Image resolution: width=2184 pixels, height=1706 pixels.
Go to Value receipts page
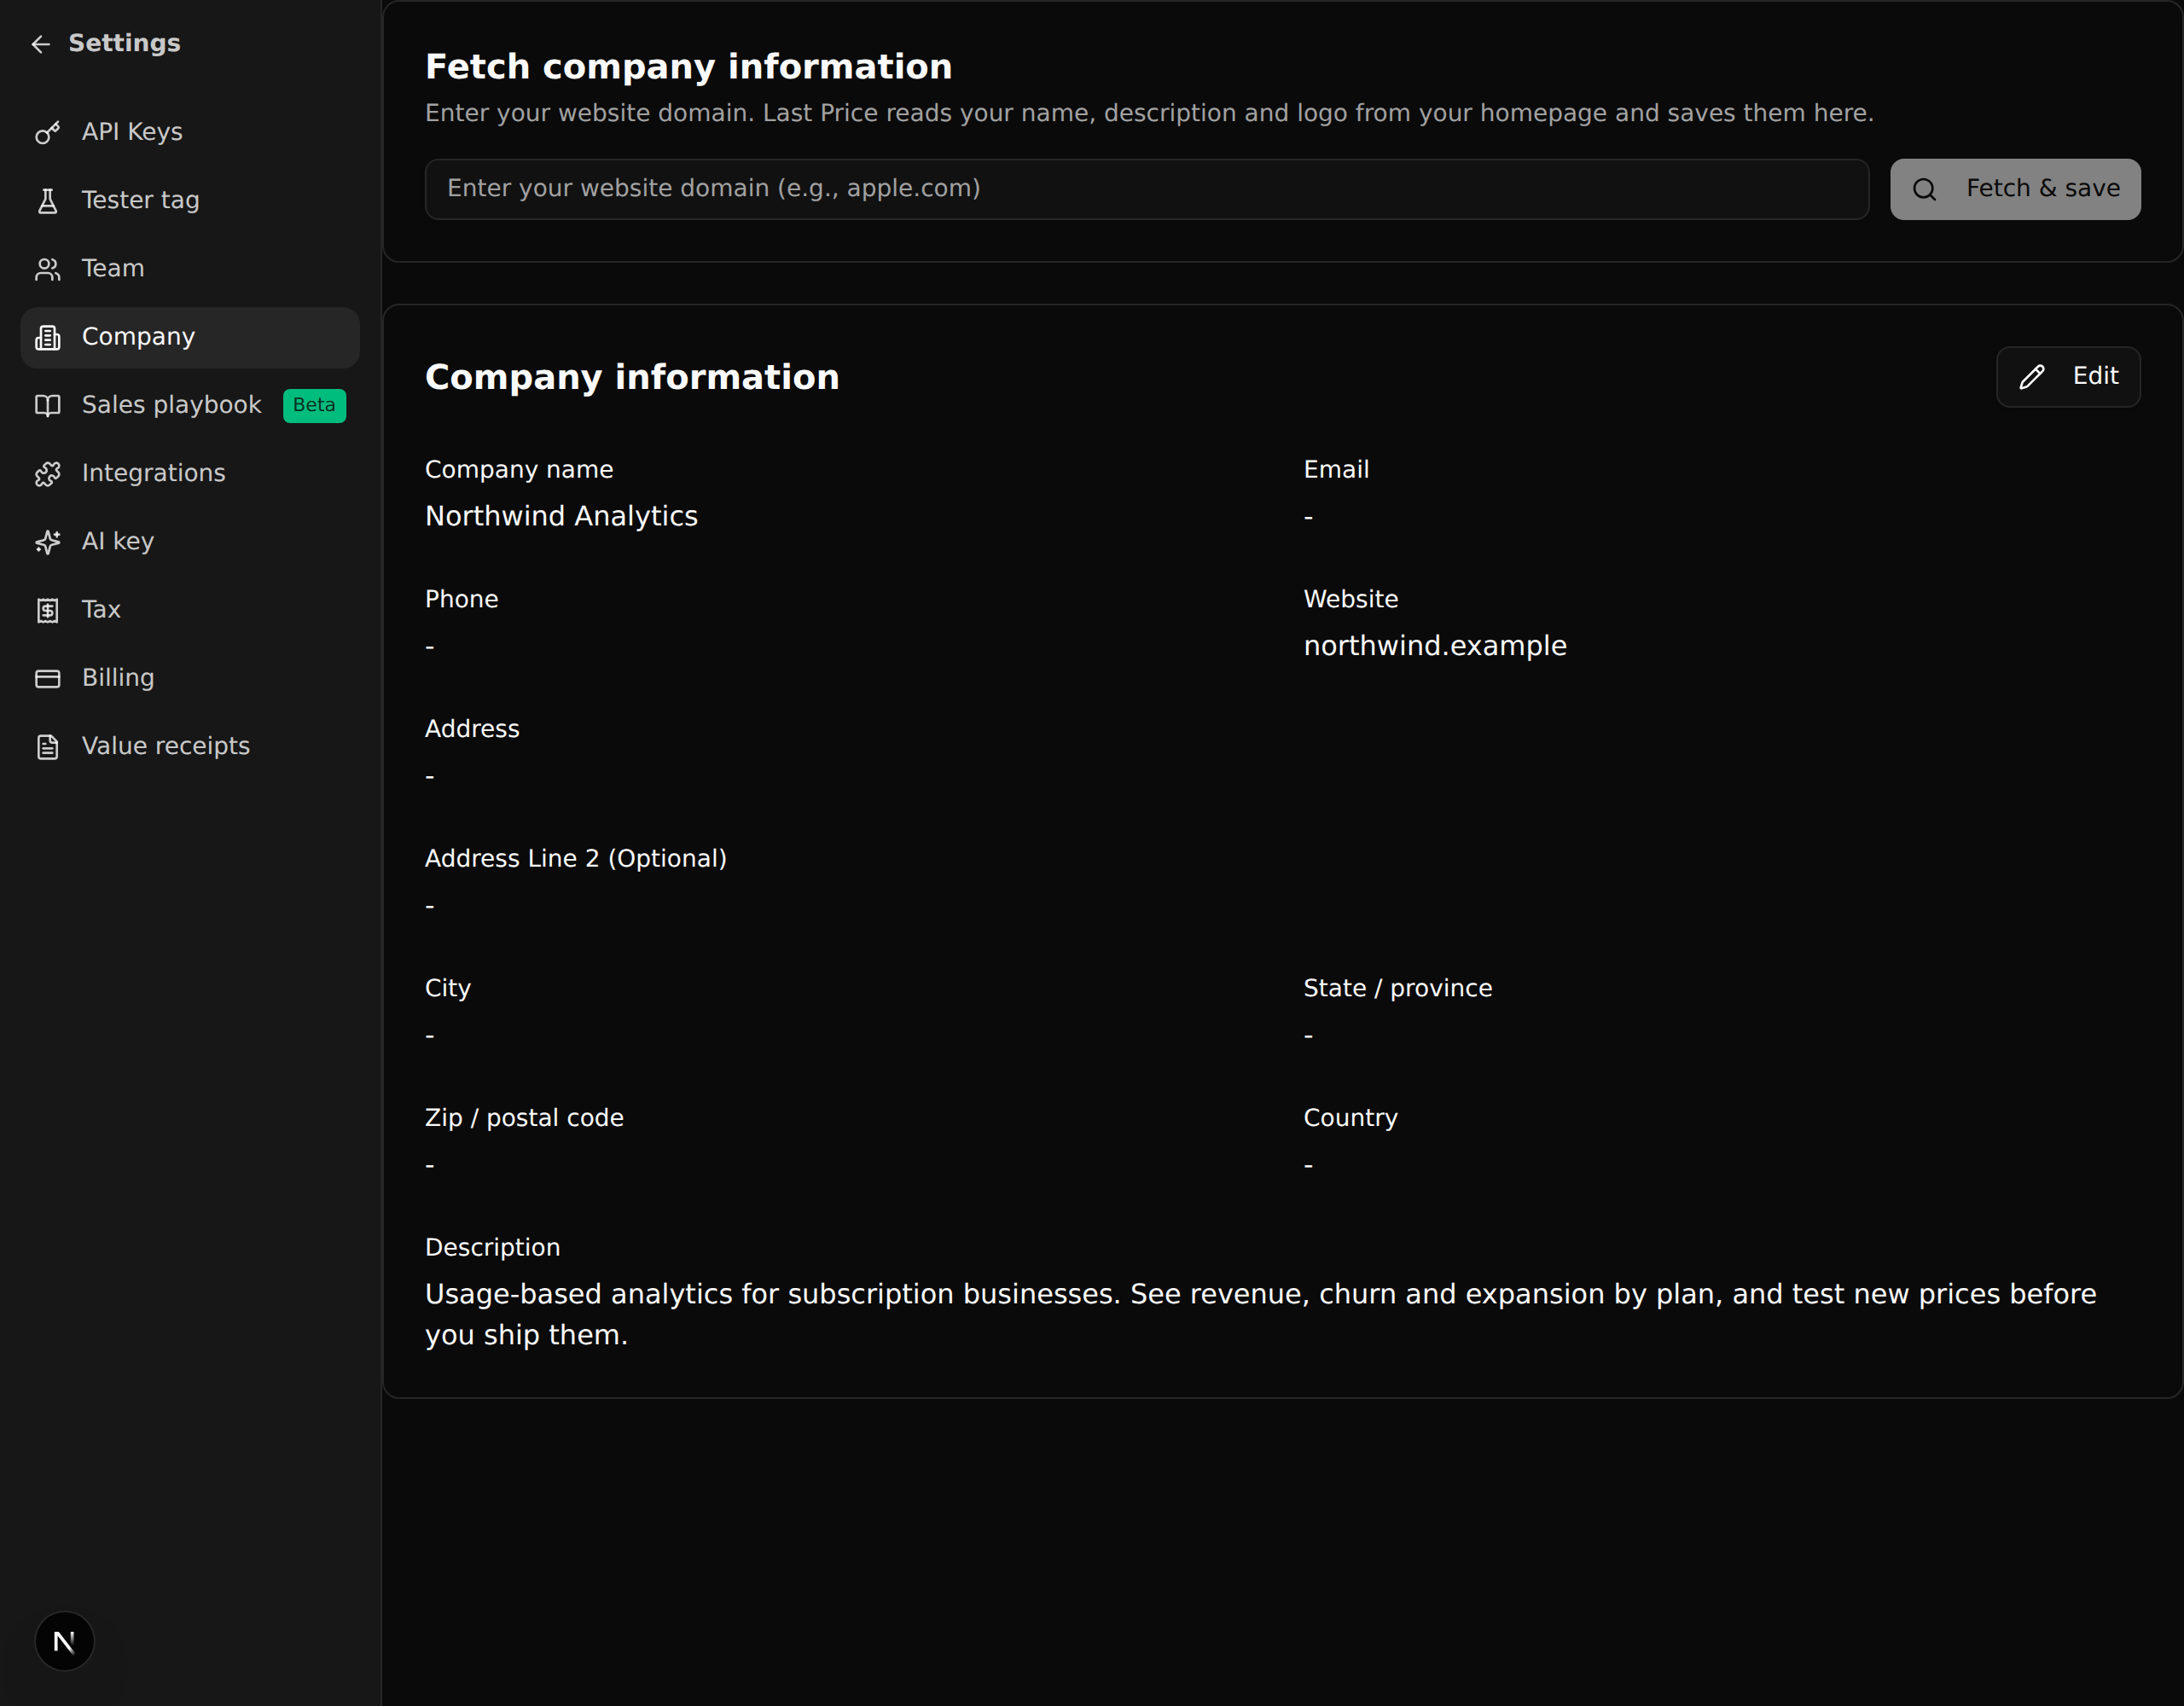190,746
